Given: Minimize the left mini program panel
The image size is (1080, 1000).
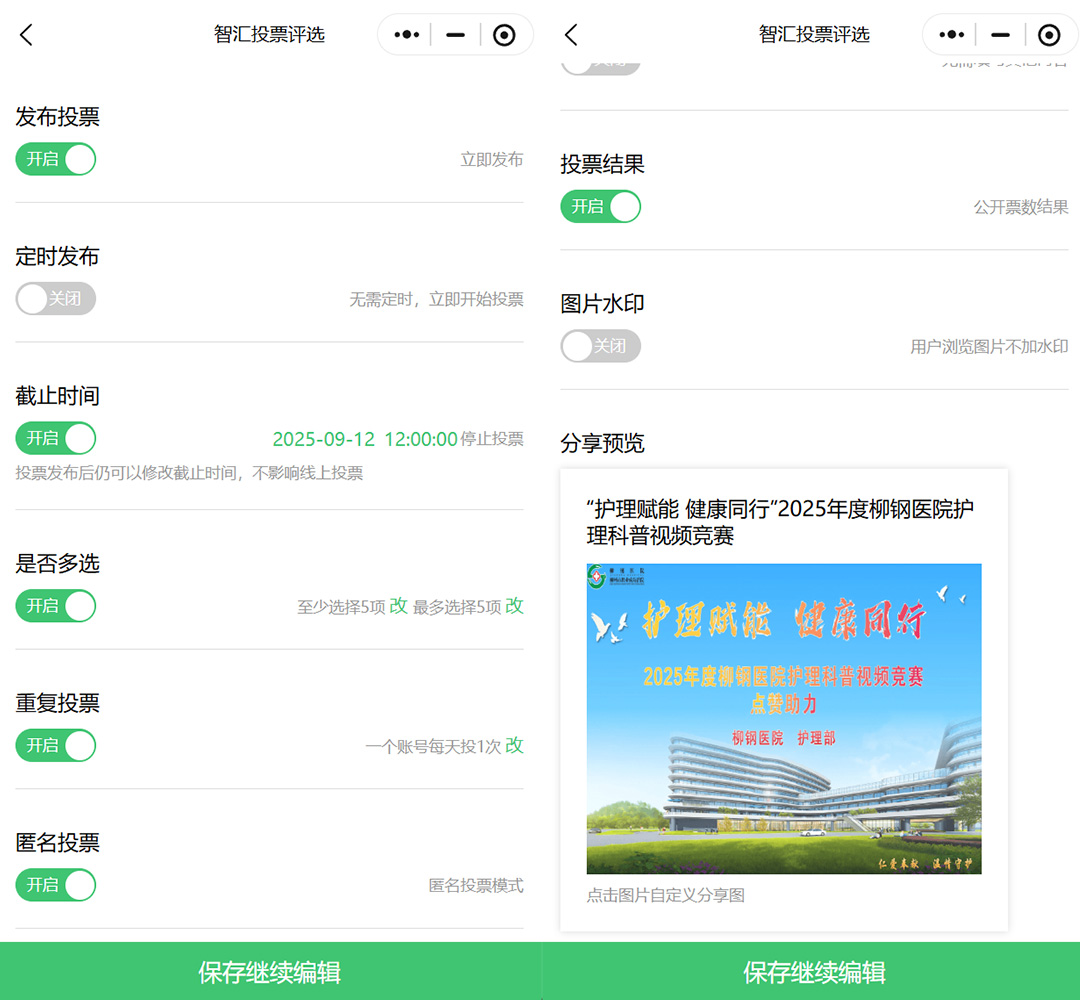Looking at the screenshot, I should 456,35.
